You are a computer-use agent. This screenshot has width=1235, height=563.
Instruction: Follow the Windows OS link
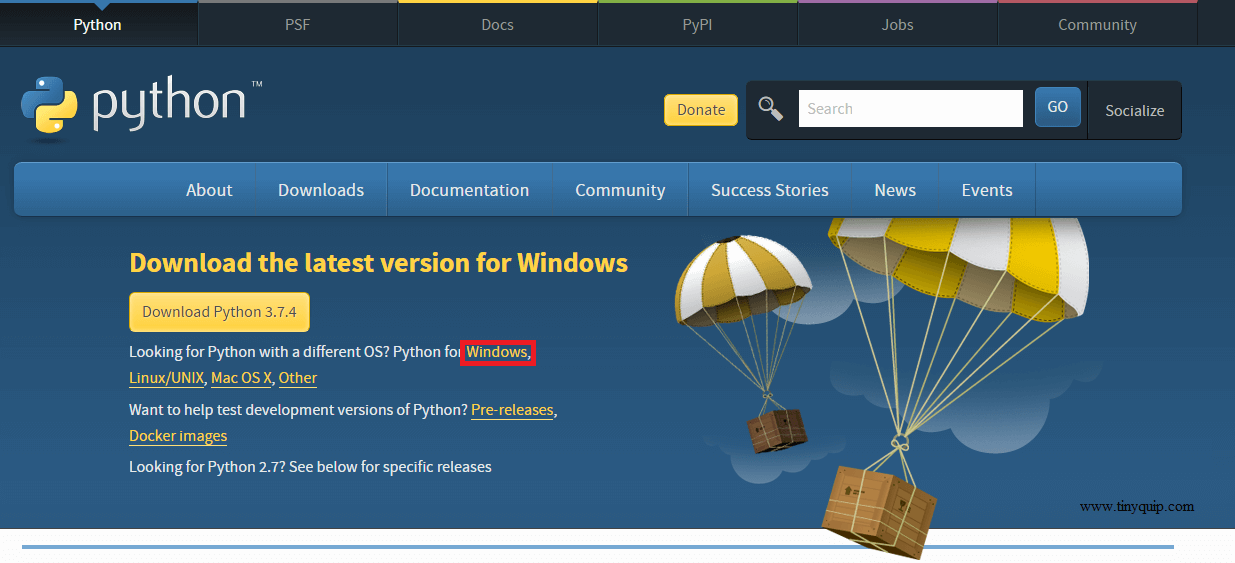tap(497, 352)
